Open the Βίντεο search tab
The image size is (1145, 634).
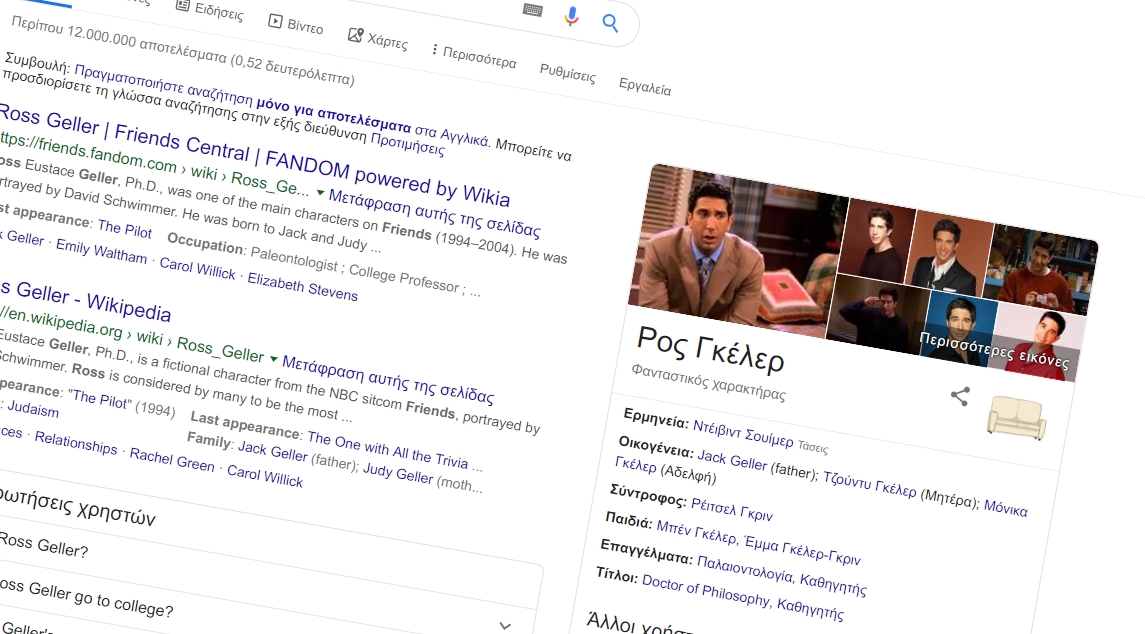point(295,24)
